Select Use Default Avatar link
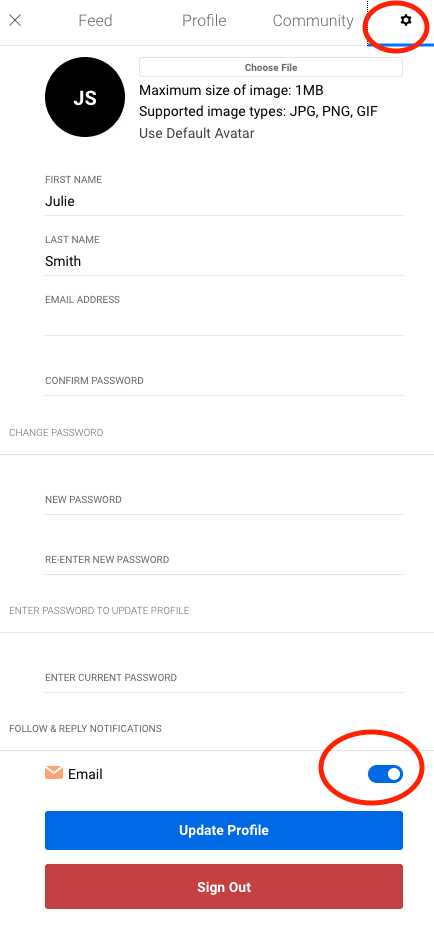 tap(197, 134)
